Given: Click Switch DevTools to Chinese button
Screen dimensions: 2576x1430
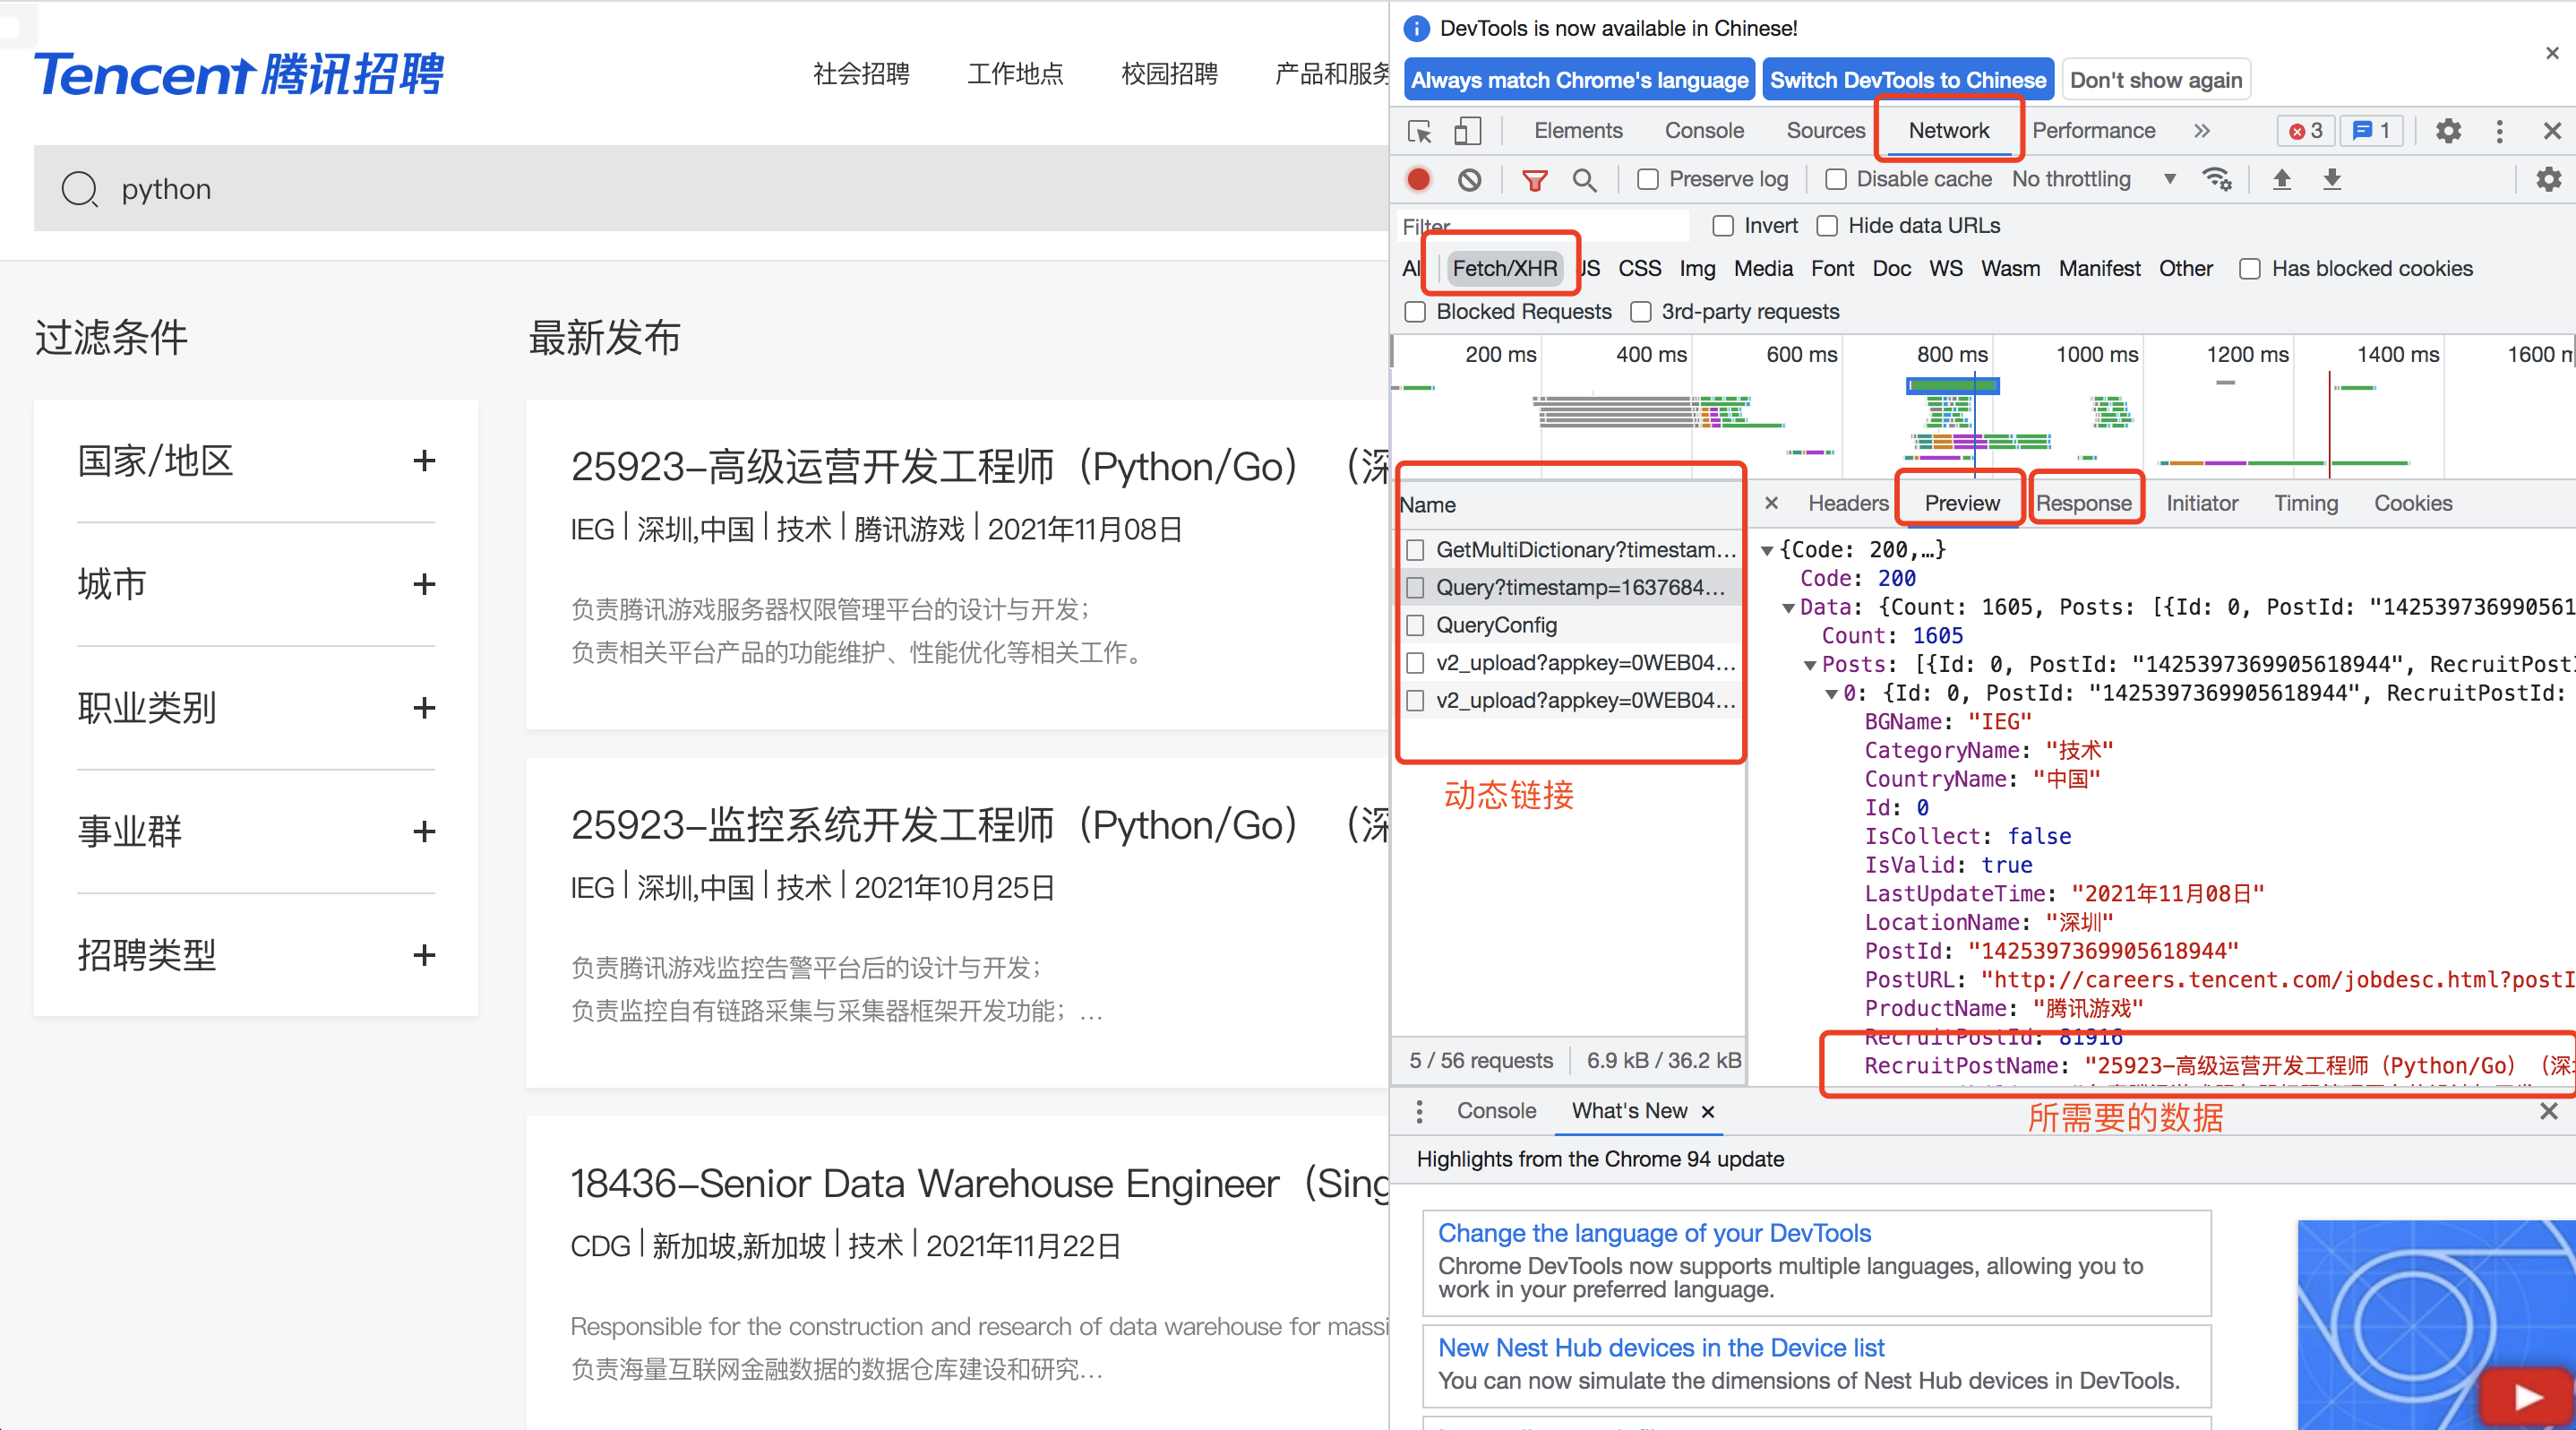Looking at the screenshot, I should click(1908, 80).
